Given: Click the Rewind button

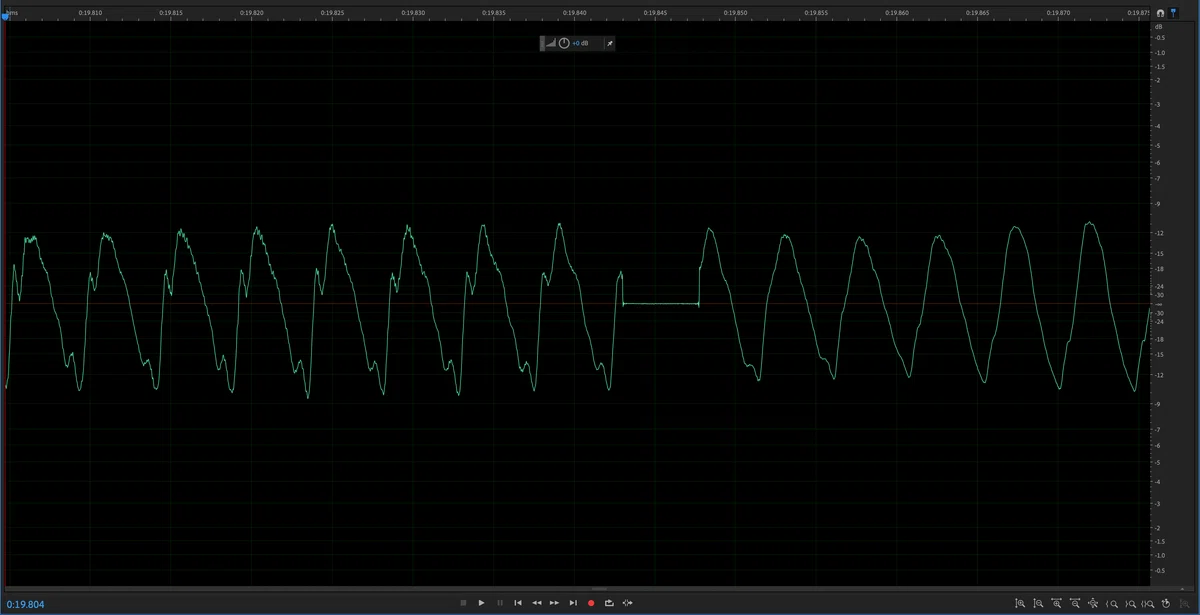Looking at the screenshot, I should click(537, 603).
